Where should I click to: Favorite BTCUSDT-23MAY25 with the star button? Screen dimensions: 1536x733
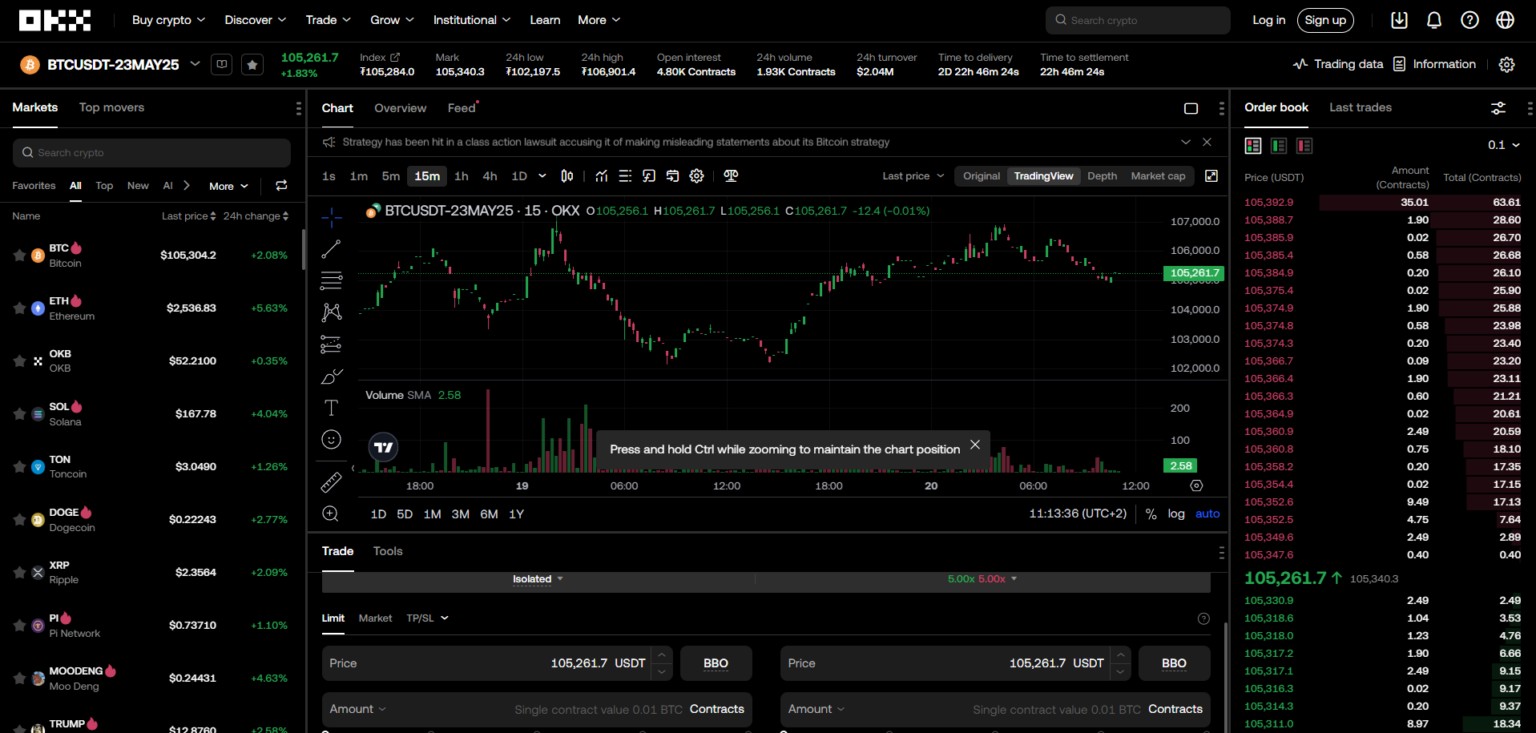click(253, 64)
